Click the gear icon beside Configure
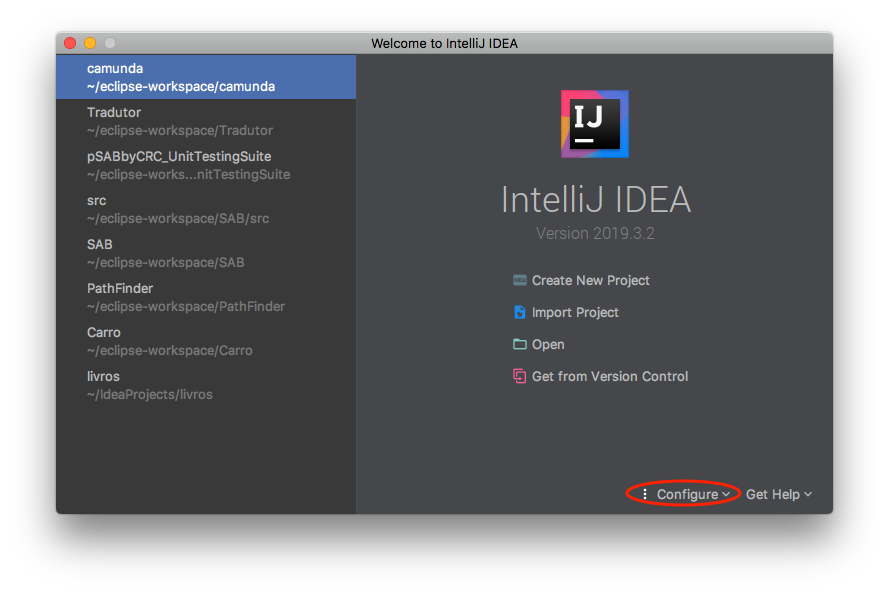 [645, 495]
